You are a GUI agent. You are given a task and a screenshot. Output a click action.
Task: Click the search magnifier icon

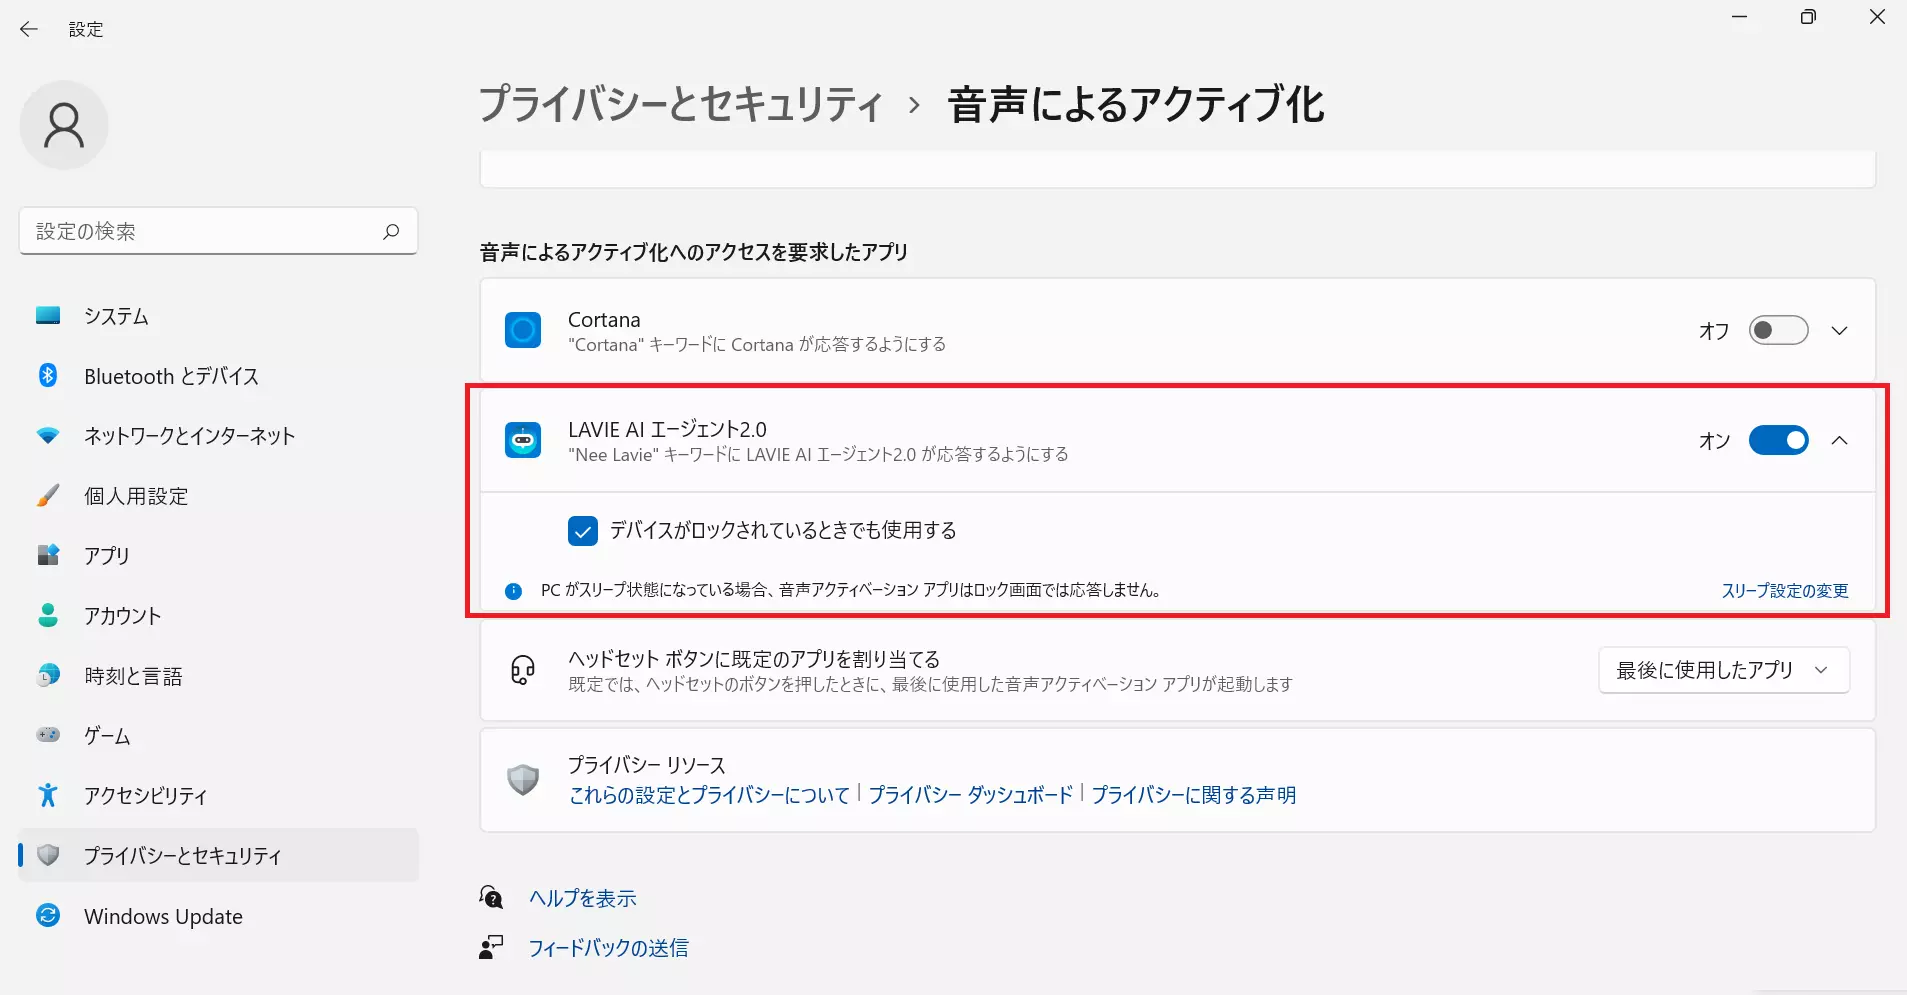tap(391, 231)
